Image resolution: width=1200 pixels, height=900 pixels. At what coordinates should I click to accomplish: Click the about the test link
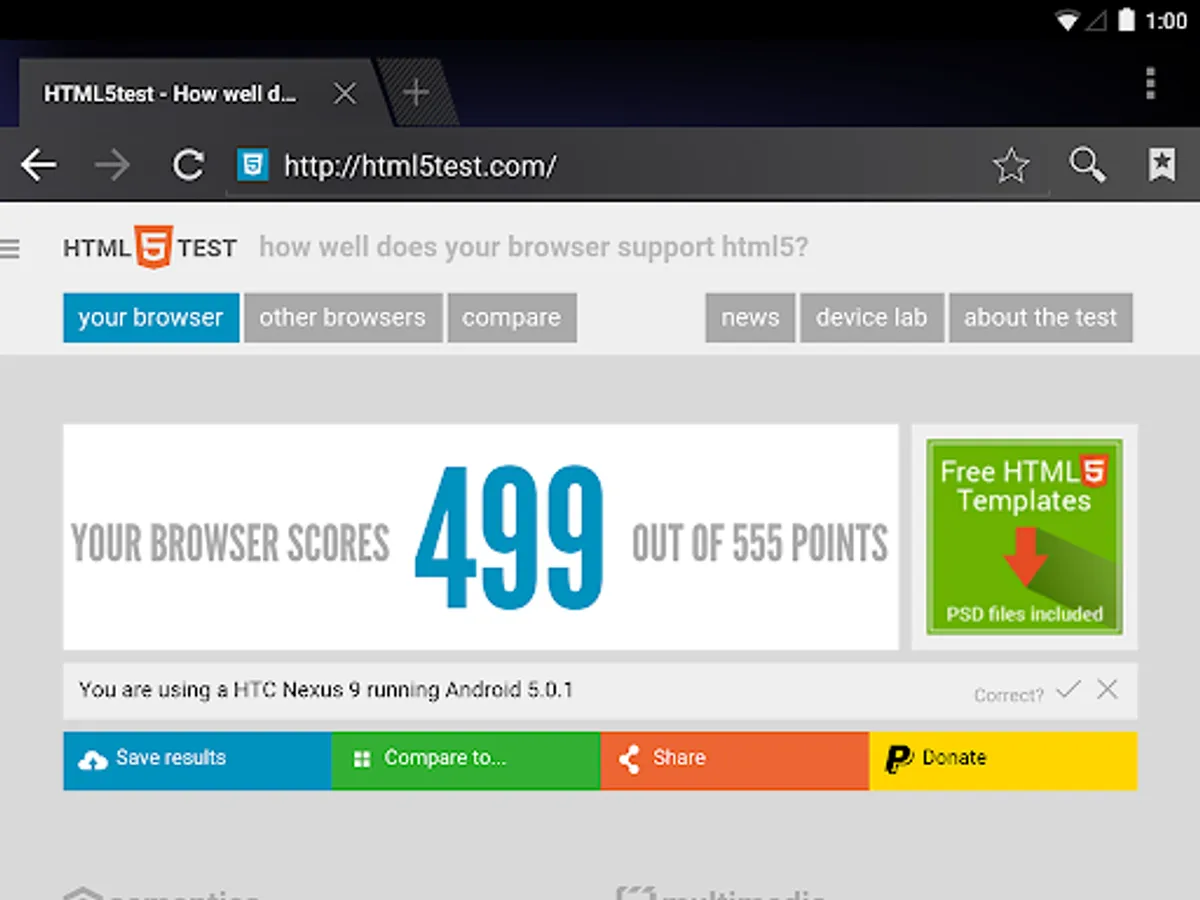click(x=1040, y=317)
